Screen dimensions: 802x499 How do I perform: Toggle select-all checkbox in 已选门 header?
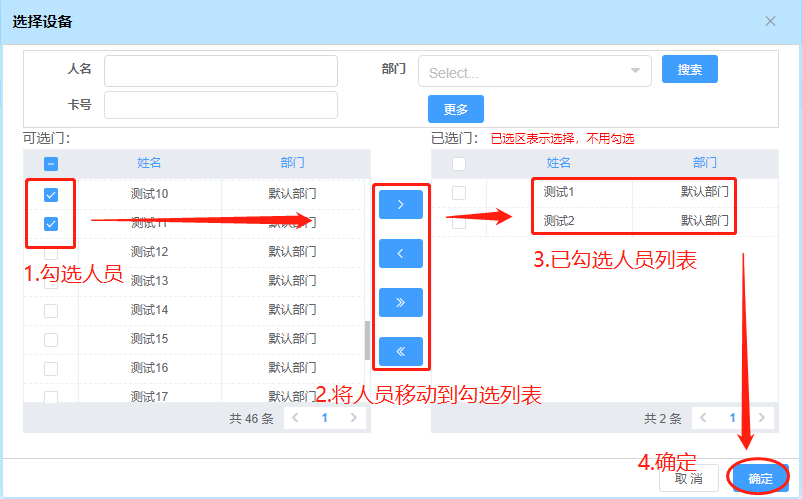[x=459, y=164]
